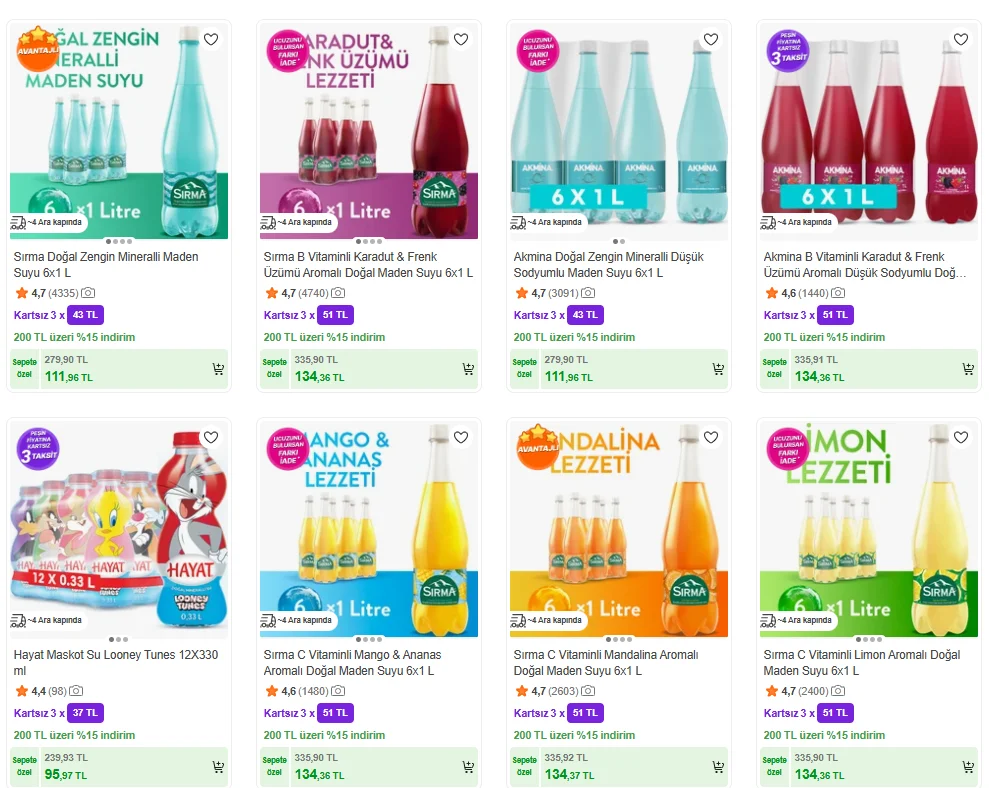View Sırma Mandalina product image

(x=619, y=529)
